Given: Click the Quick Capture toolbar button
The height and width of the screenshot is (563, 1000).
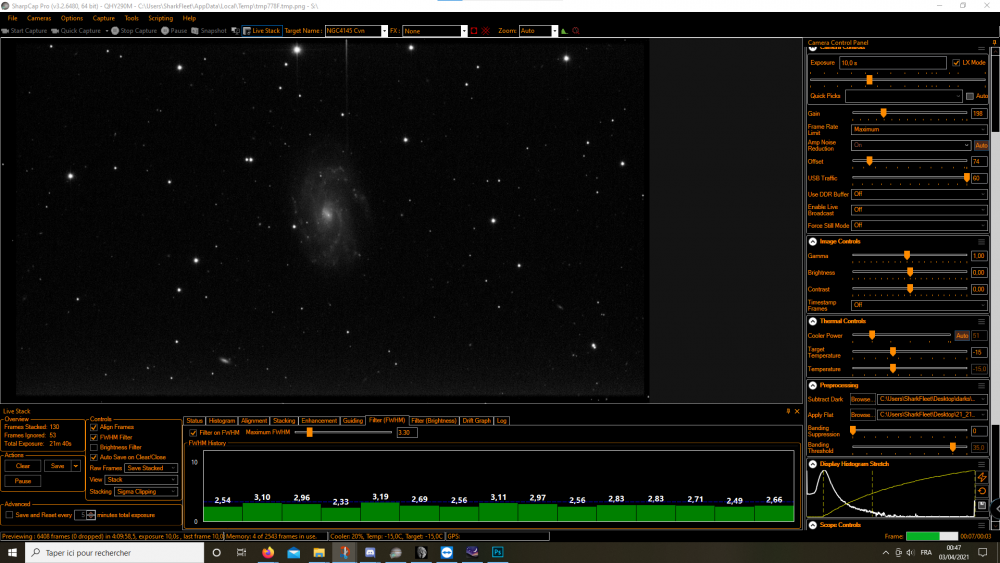Looking at the screenshot, I should 76,31.
